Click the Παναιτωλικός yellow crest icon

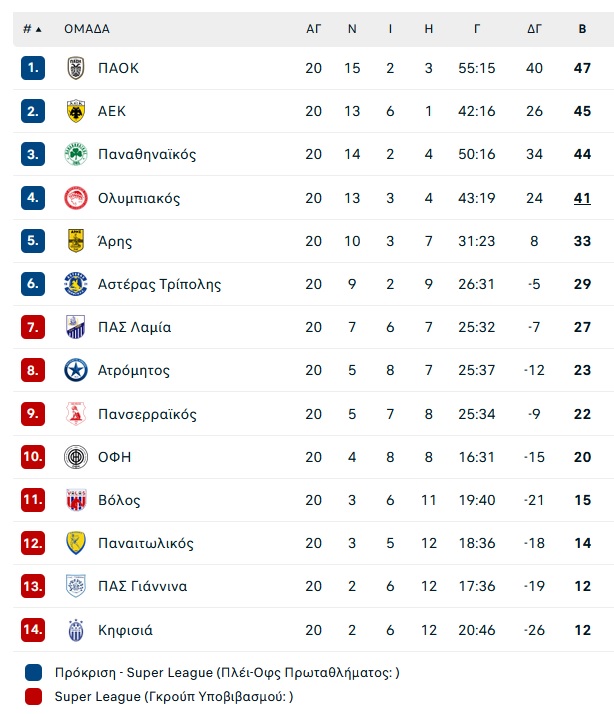[x=76, y=543]
